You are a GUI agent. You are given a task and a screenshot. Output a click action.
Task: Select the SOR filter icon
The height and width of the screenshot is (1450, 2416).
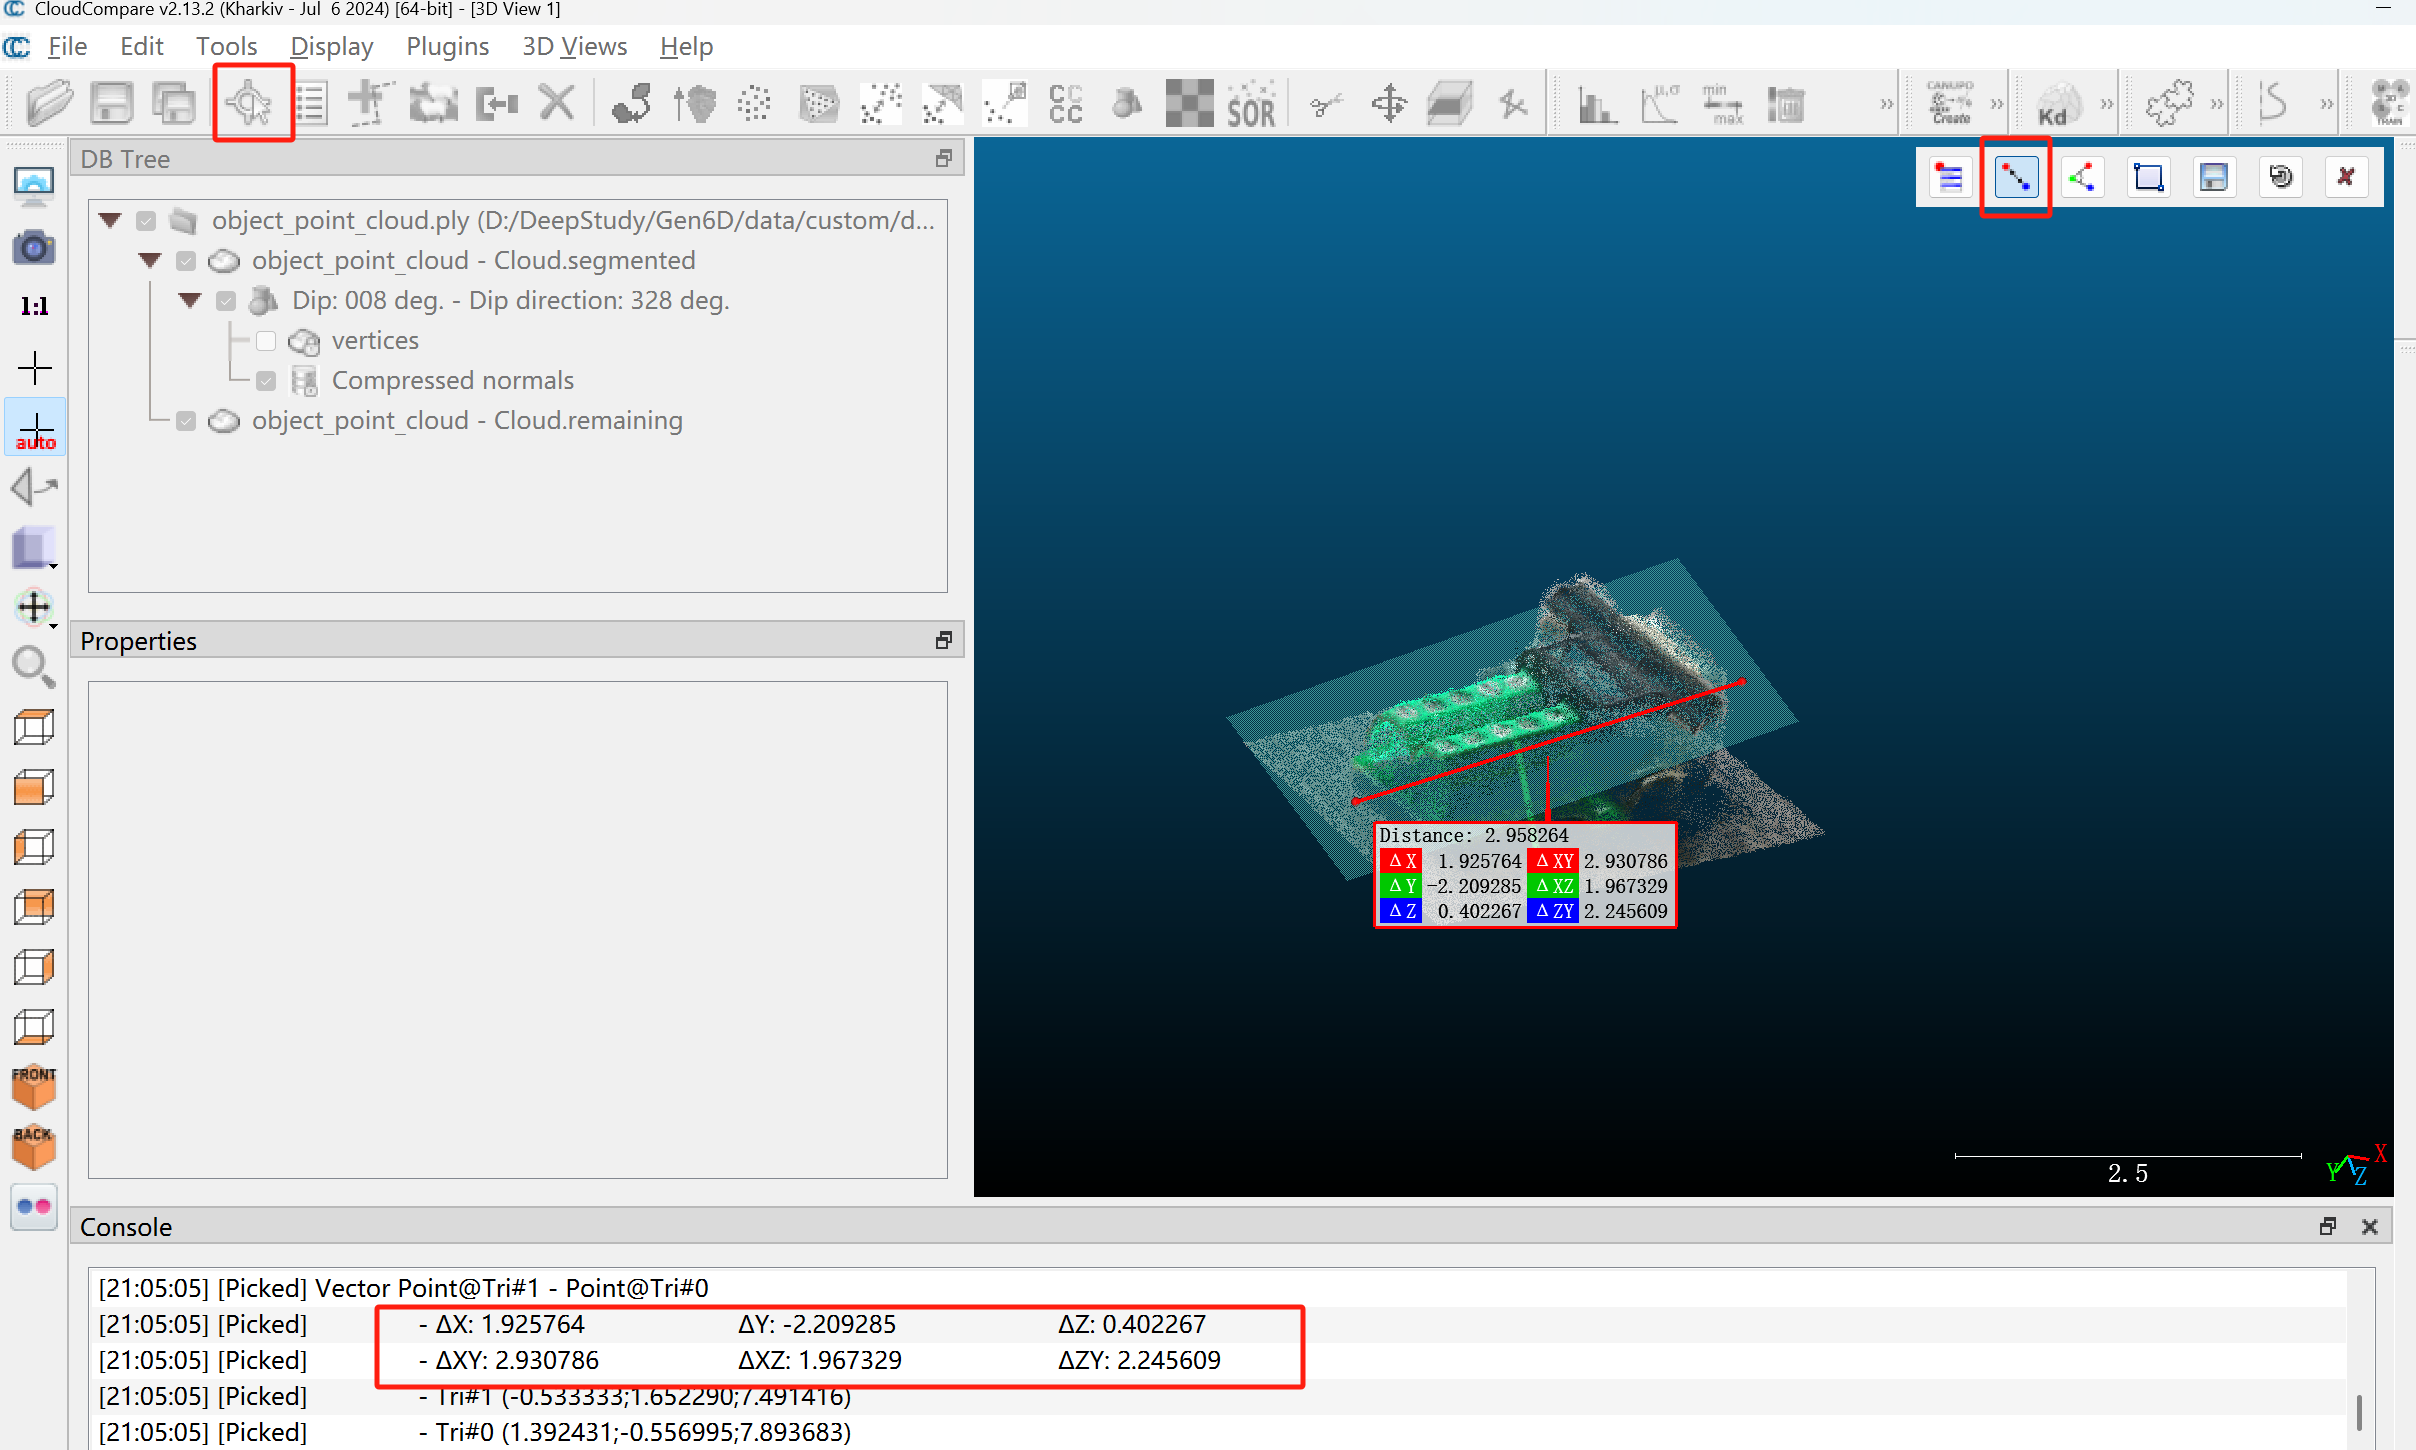tap(1251, 104)
